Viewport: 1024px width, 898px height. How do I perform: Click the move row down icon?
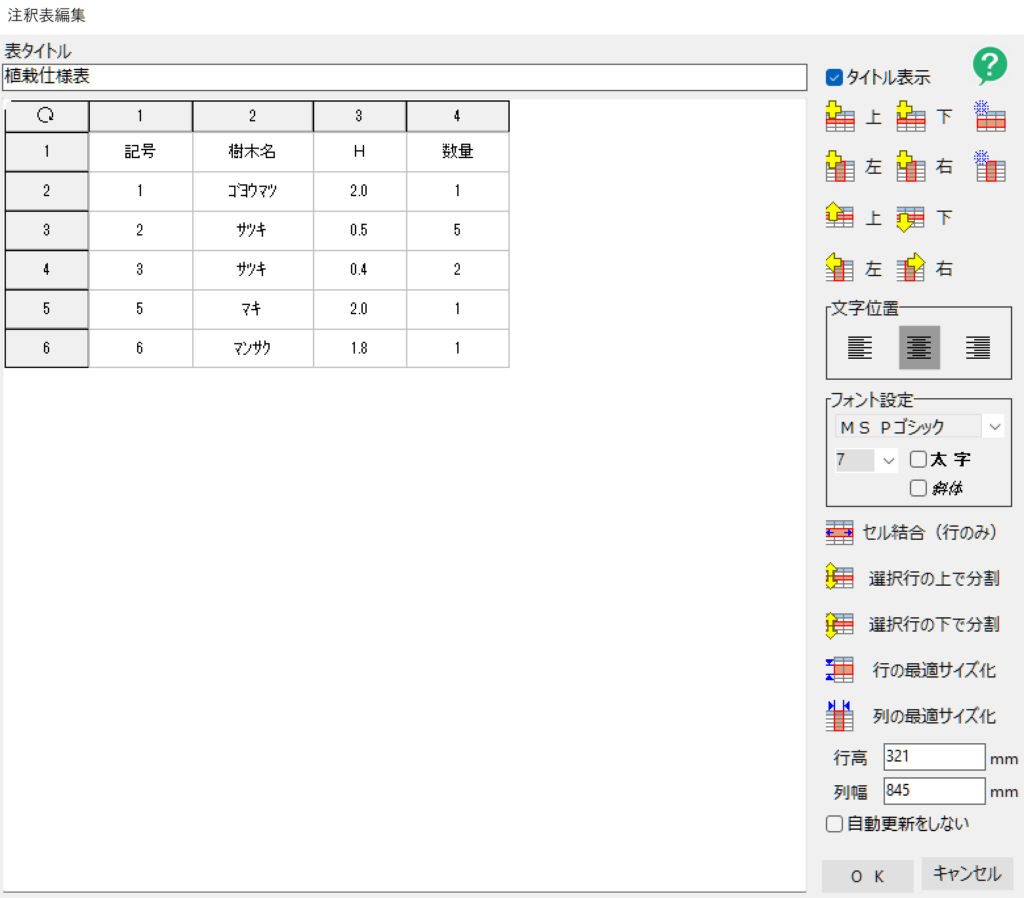click(x=910, y=218)
